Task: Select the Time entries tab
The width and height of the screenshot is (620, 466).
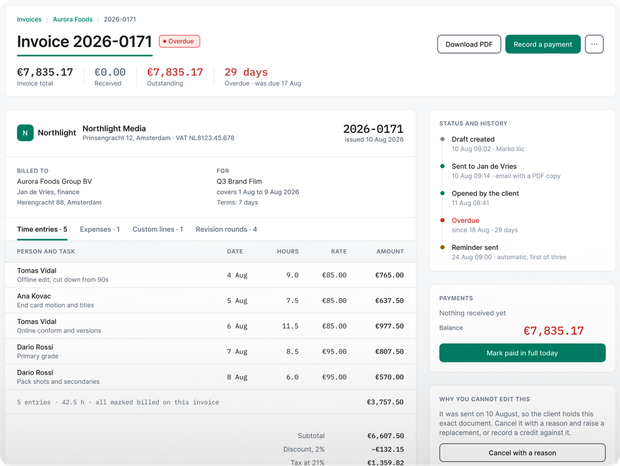Action: (x=42, y=229)
